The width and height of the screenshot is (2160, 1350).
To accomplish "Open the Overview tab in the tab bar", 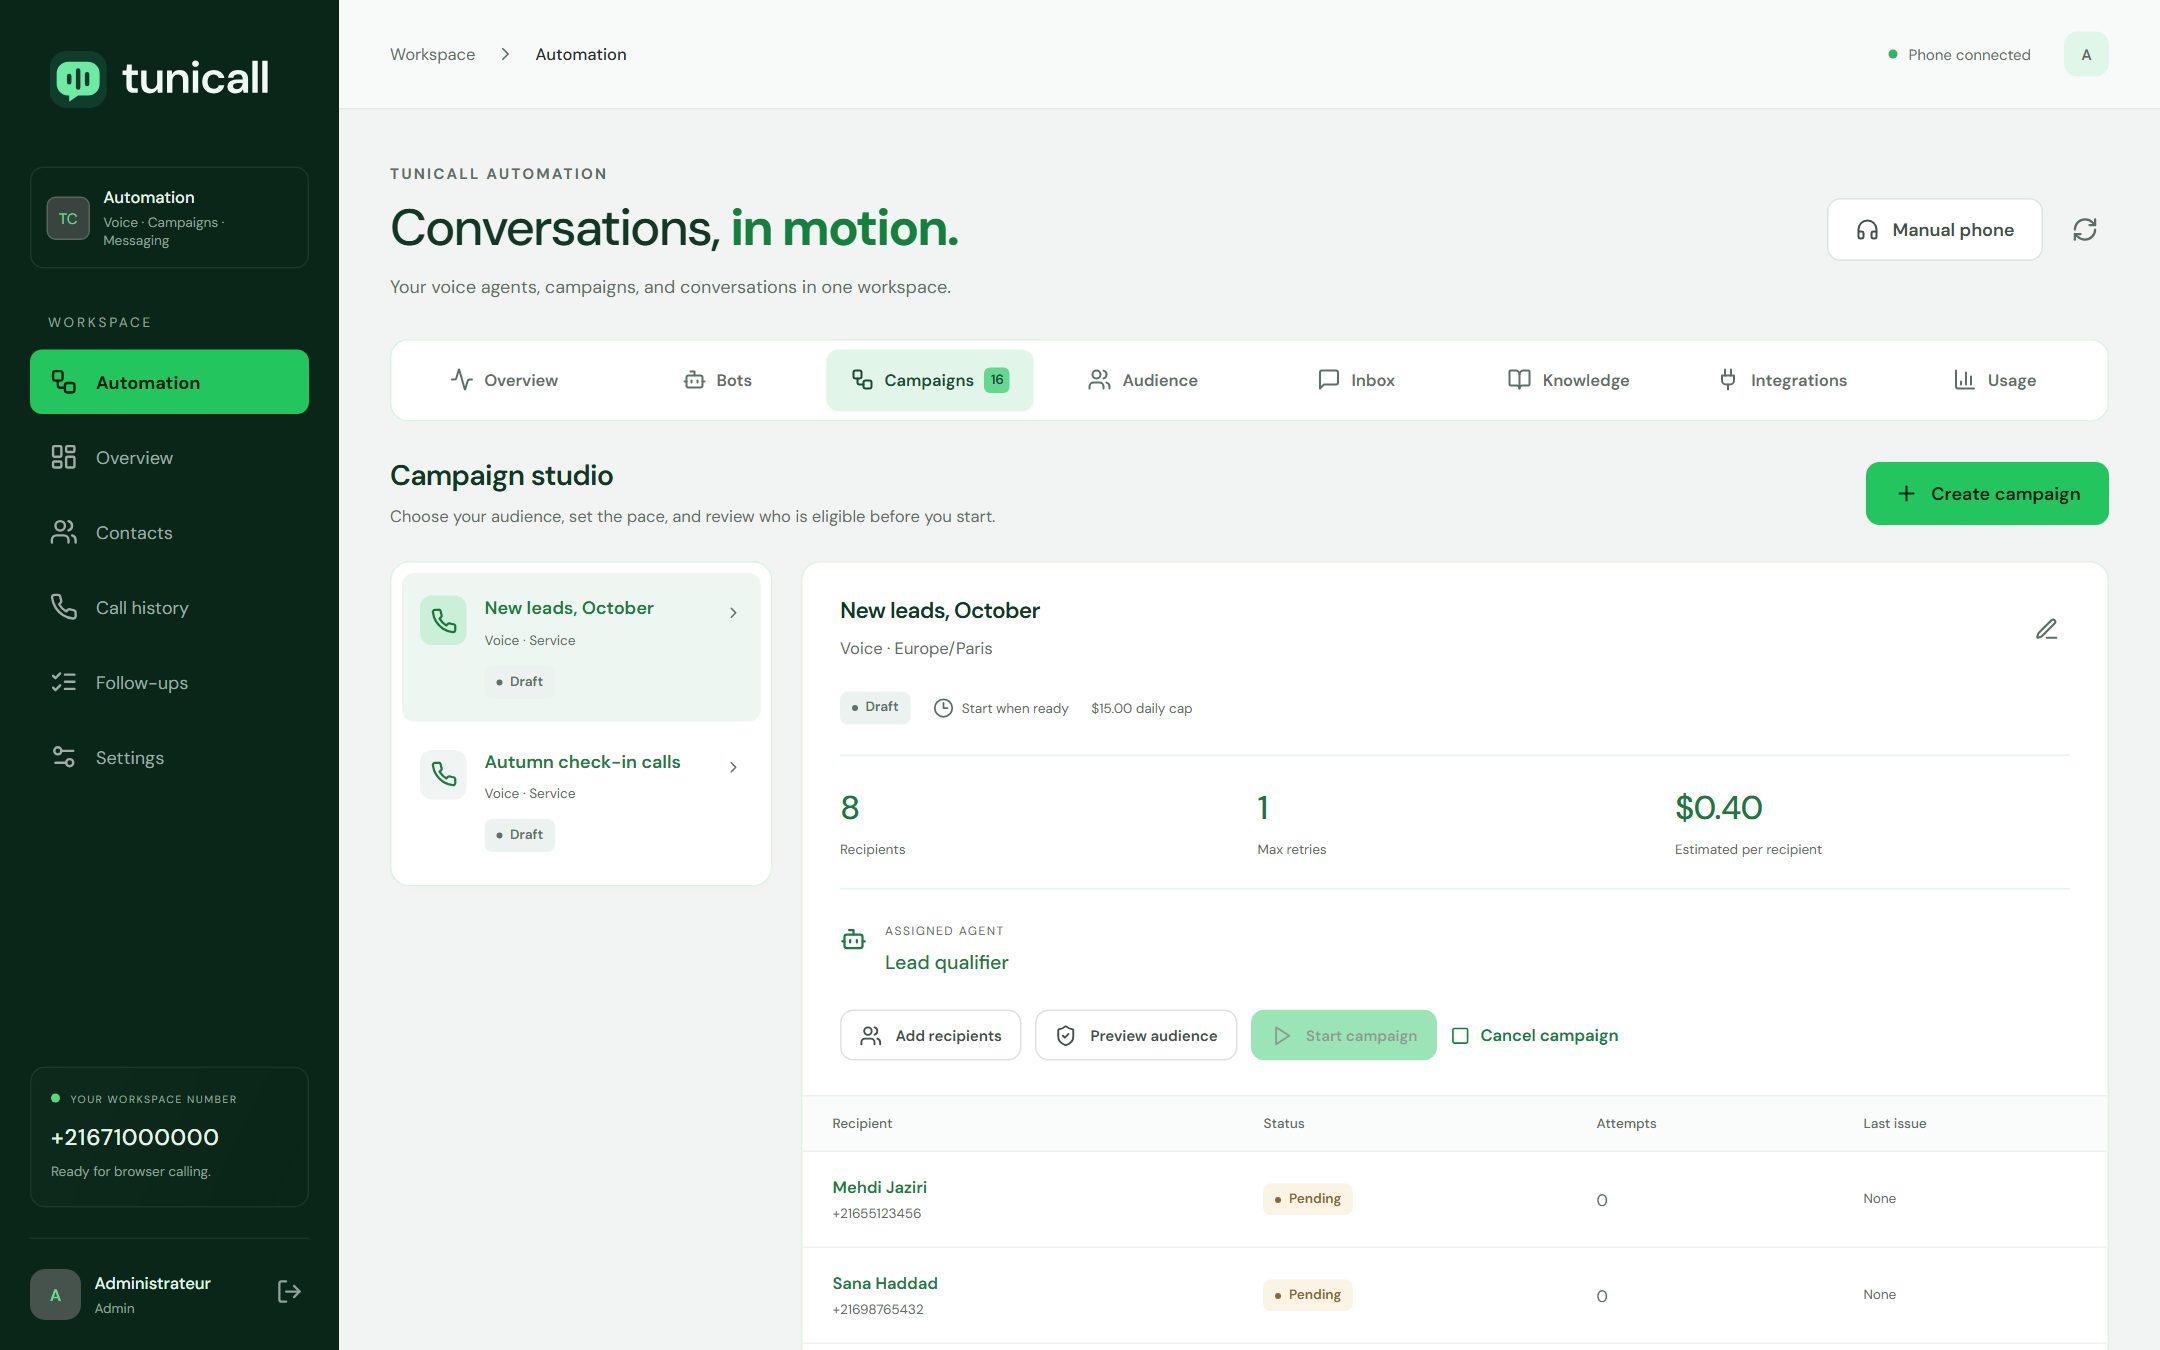I will click(504, 380).
